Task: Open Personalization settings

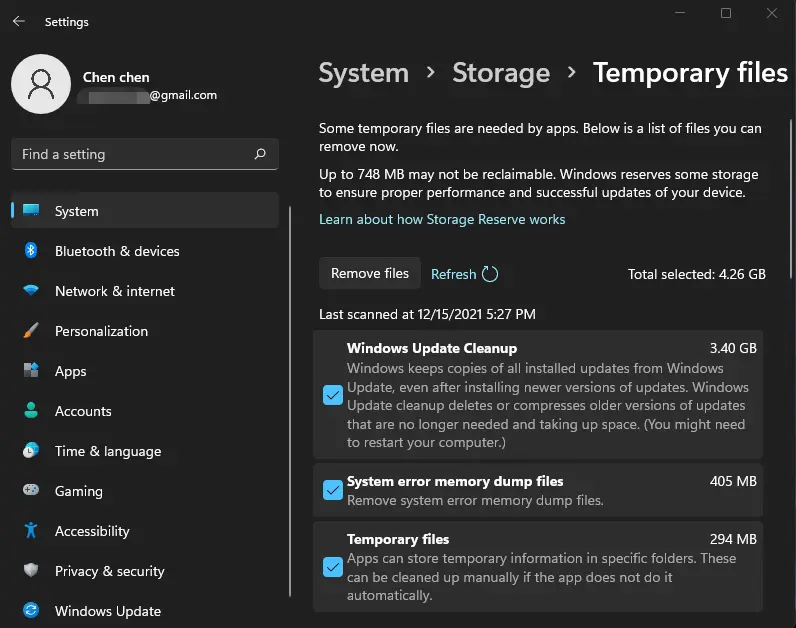Action: tap(145, 331)
